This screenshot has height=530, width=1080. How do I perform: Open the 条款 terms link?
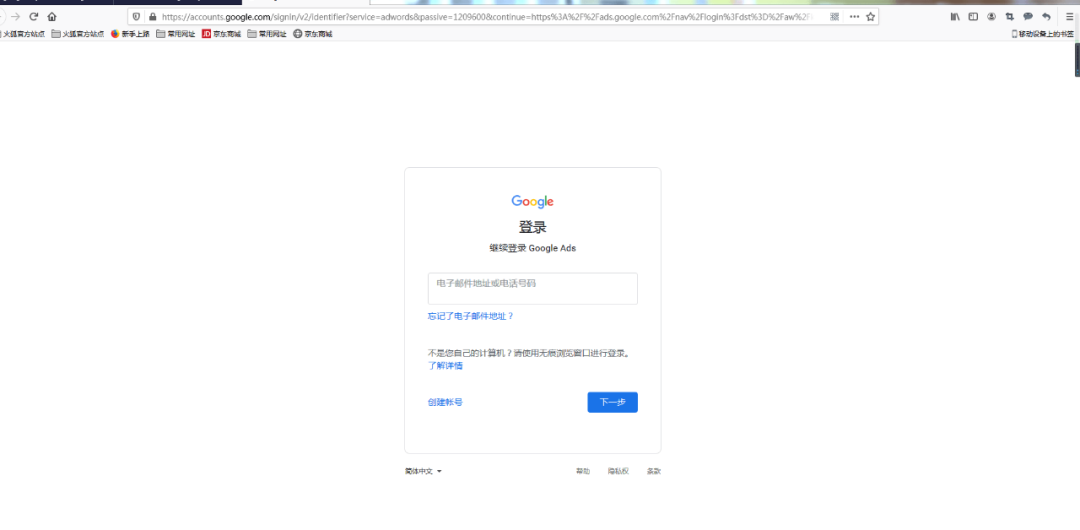pyautogui.click(x=654, y=471)
